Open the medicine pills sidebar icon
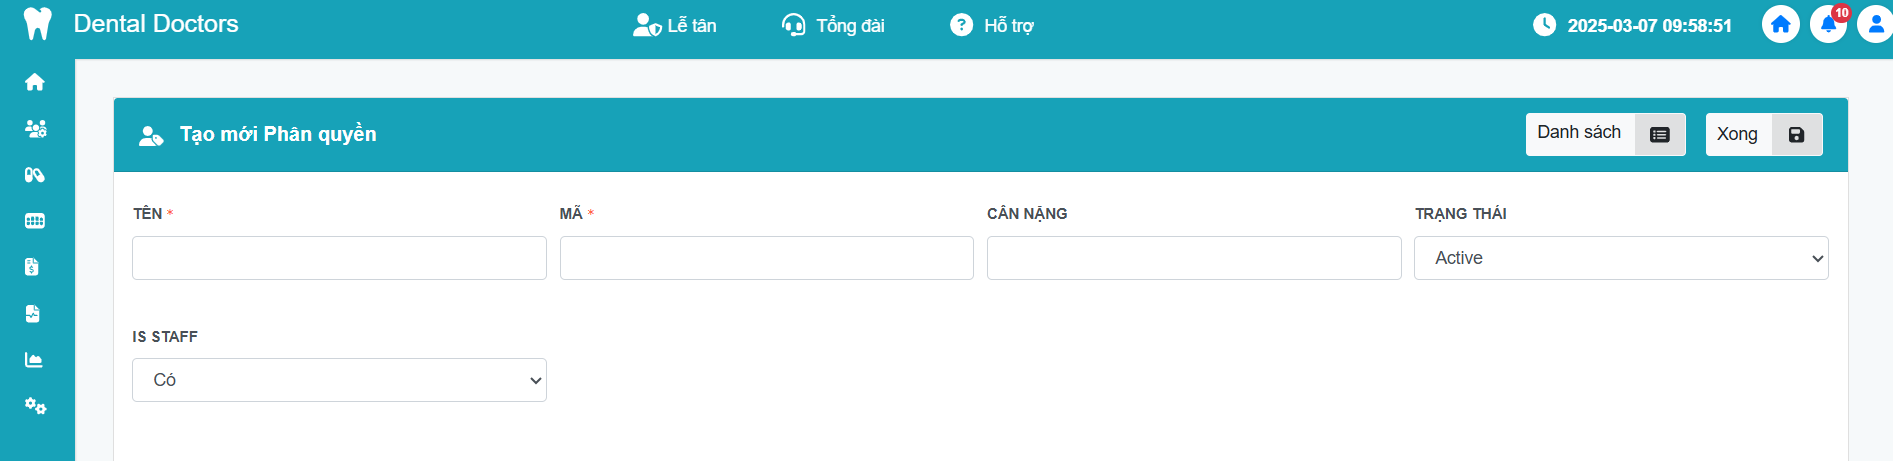The height and width of the screenshot is (461, 1893). pos(35,175)
